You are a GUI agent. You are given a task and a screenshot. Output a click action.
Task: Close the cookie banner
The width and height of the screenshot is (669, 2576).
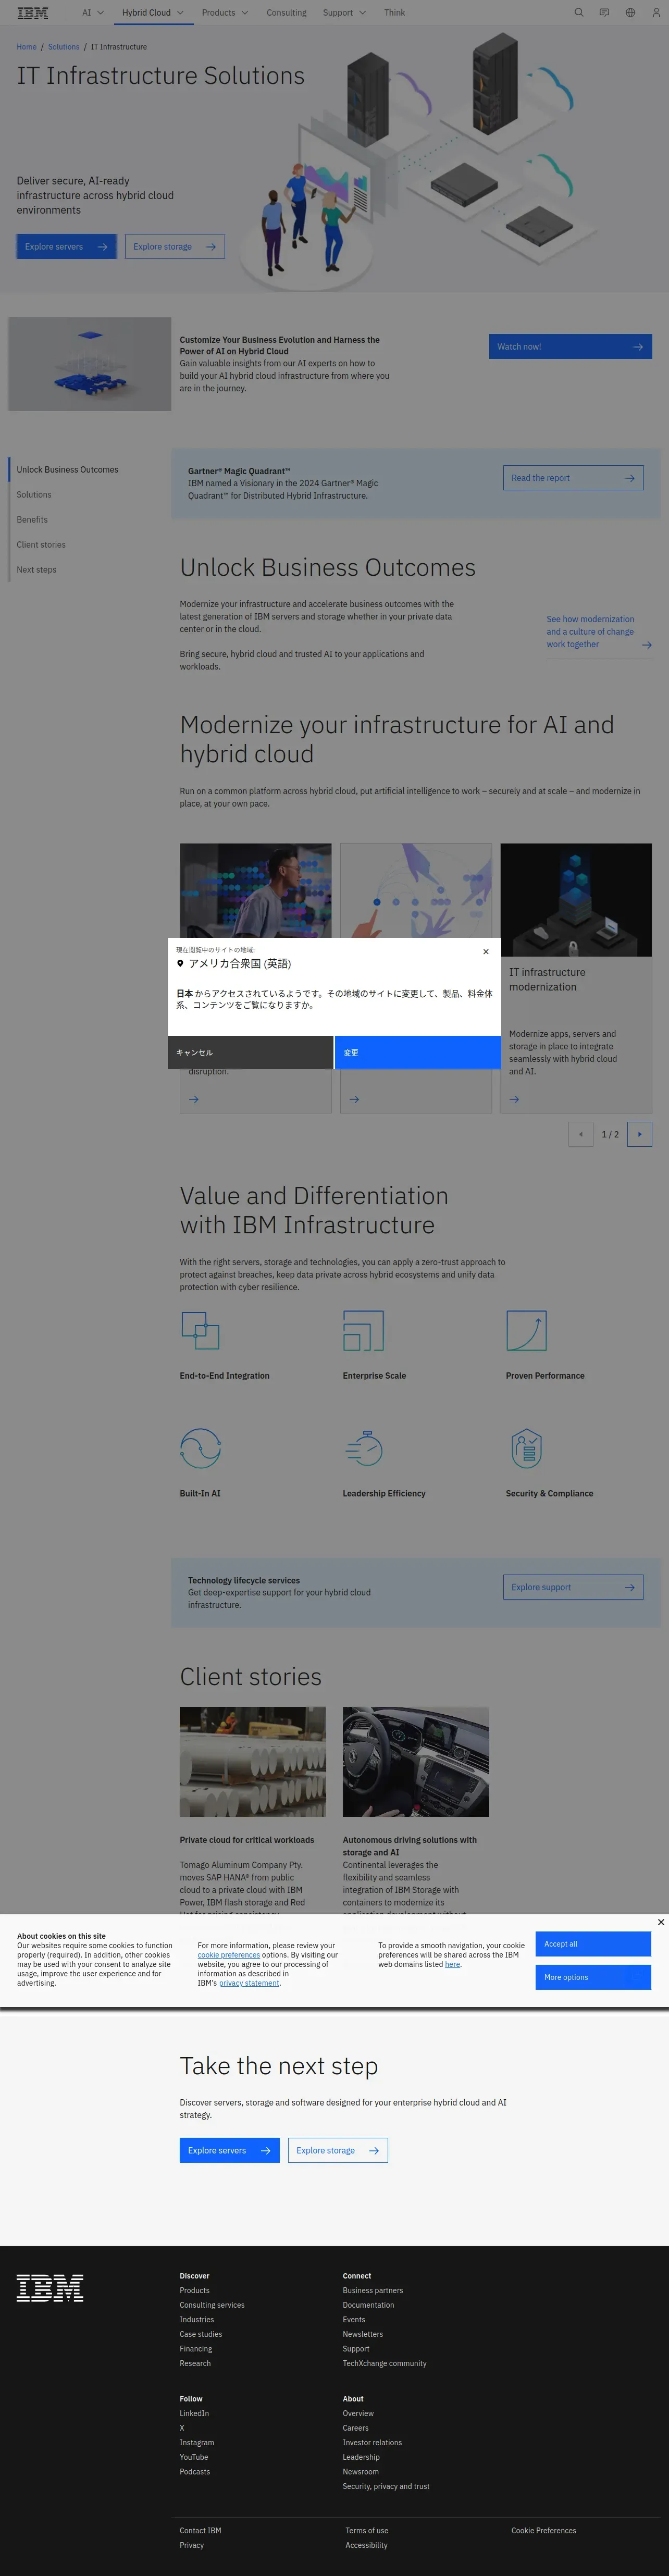pos(660,1922)
